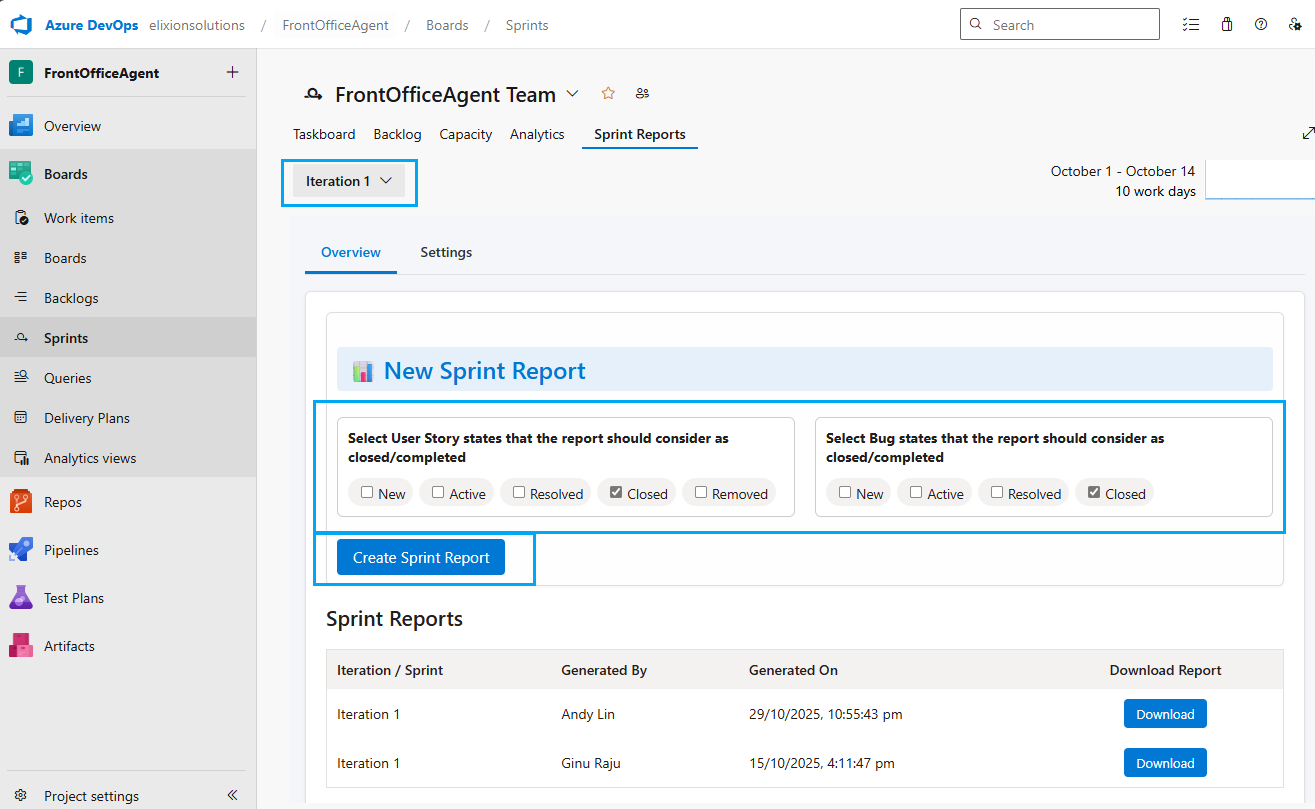The width and height of the screenshot is (1315, 809).
Task: Enable the Removed User Story state checkbox
Action: coord(701,492)
